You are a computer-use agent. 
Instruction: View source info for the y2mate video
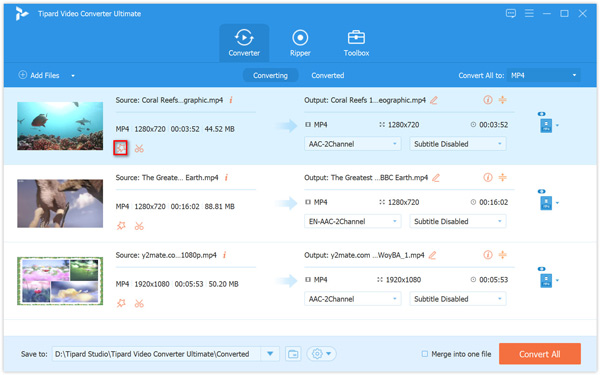pyautogui.click(x=225, y=255)
